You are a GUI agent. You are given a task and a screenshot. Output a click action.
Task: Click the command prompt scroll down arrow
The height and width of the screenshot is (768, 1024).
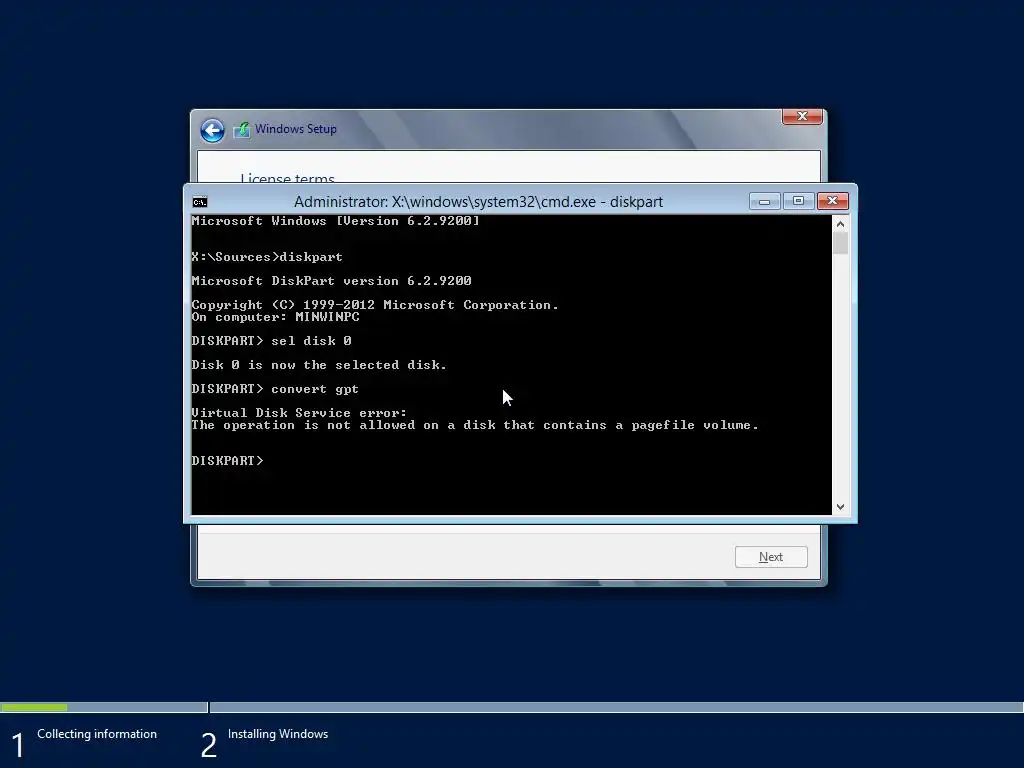coord(840,507)
